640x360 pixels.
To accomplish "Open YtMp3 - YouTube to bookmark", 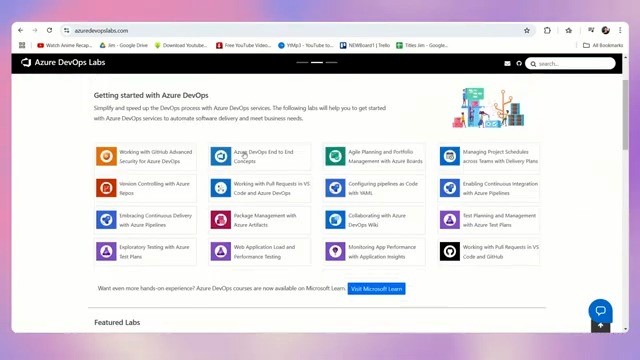I will pyautogui.click(x=306, y=45).
